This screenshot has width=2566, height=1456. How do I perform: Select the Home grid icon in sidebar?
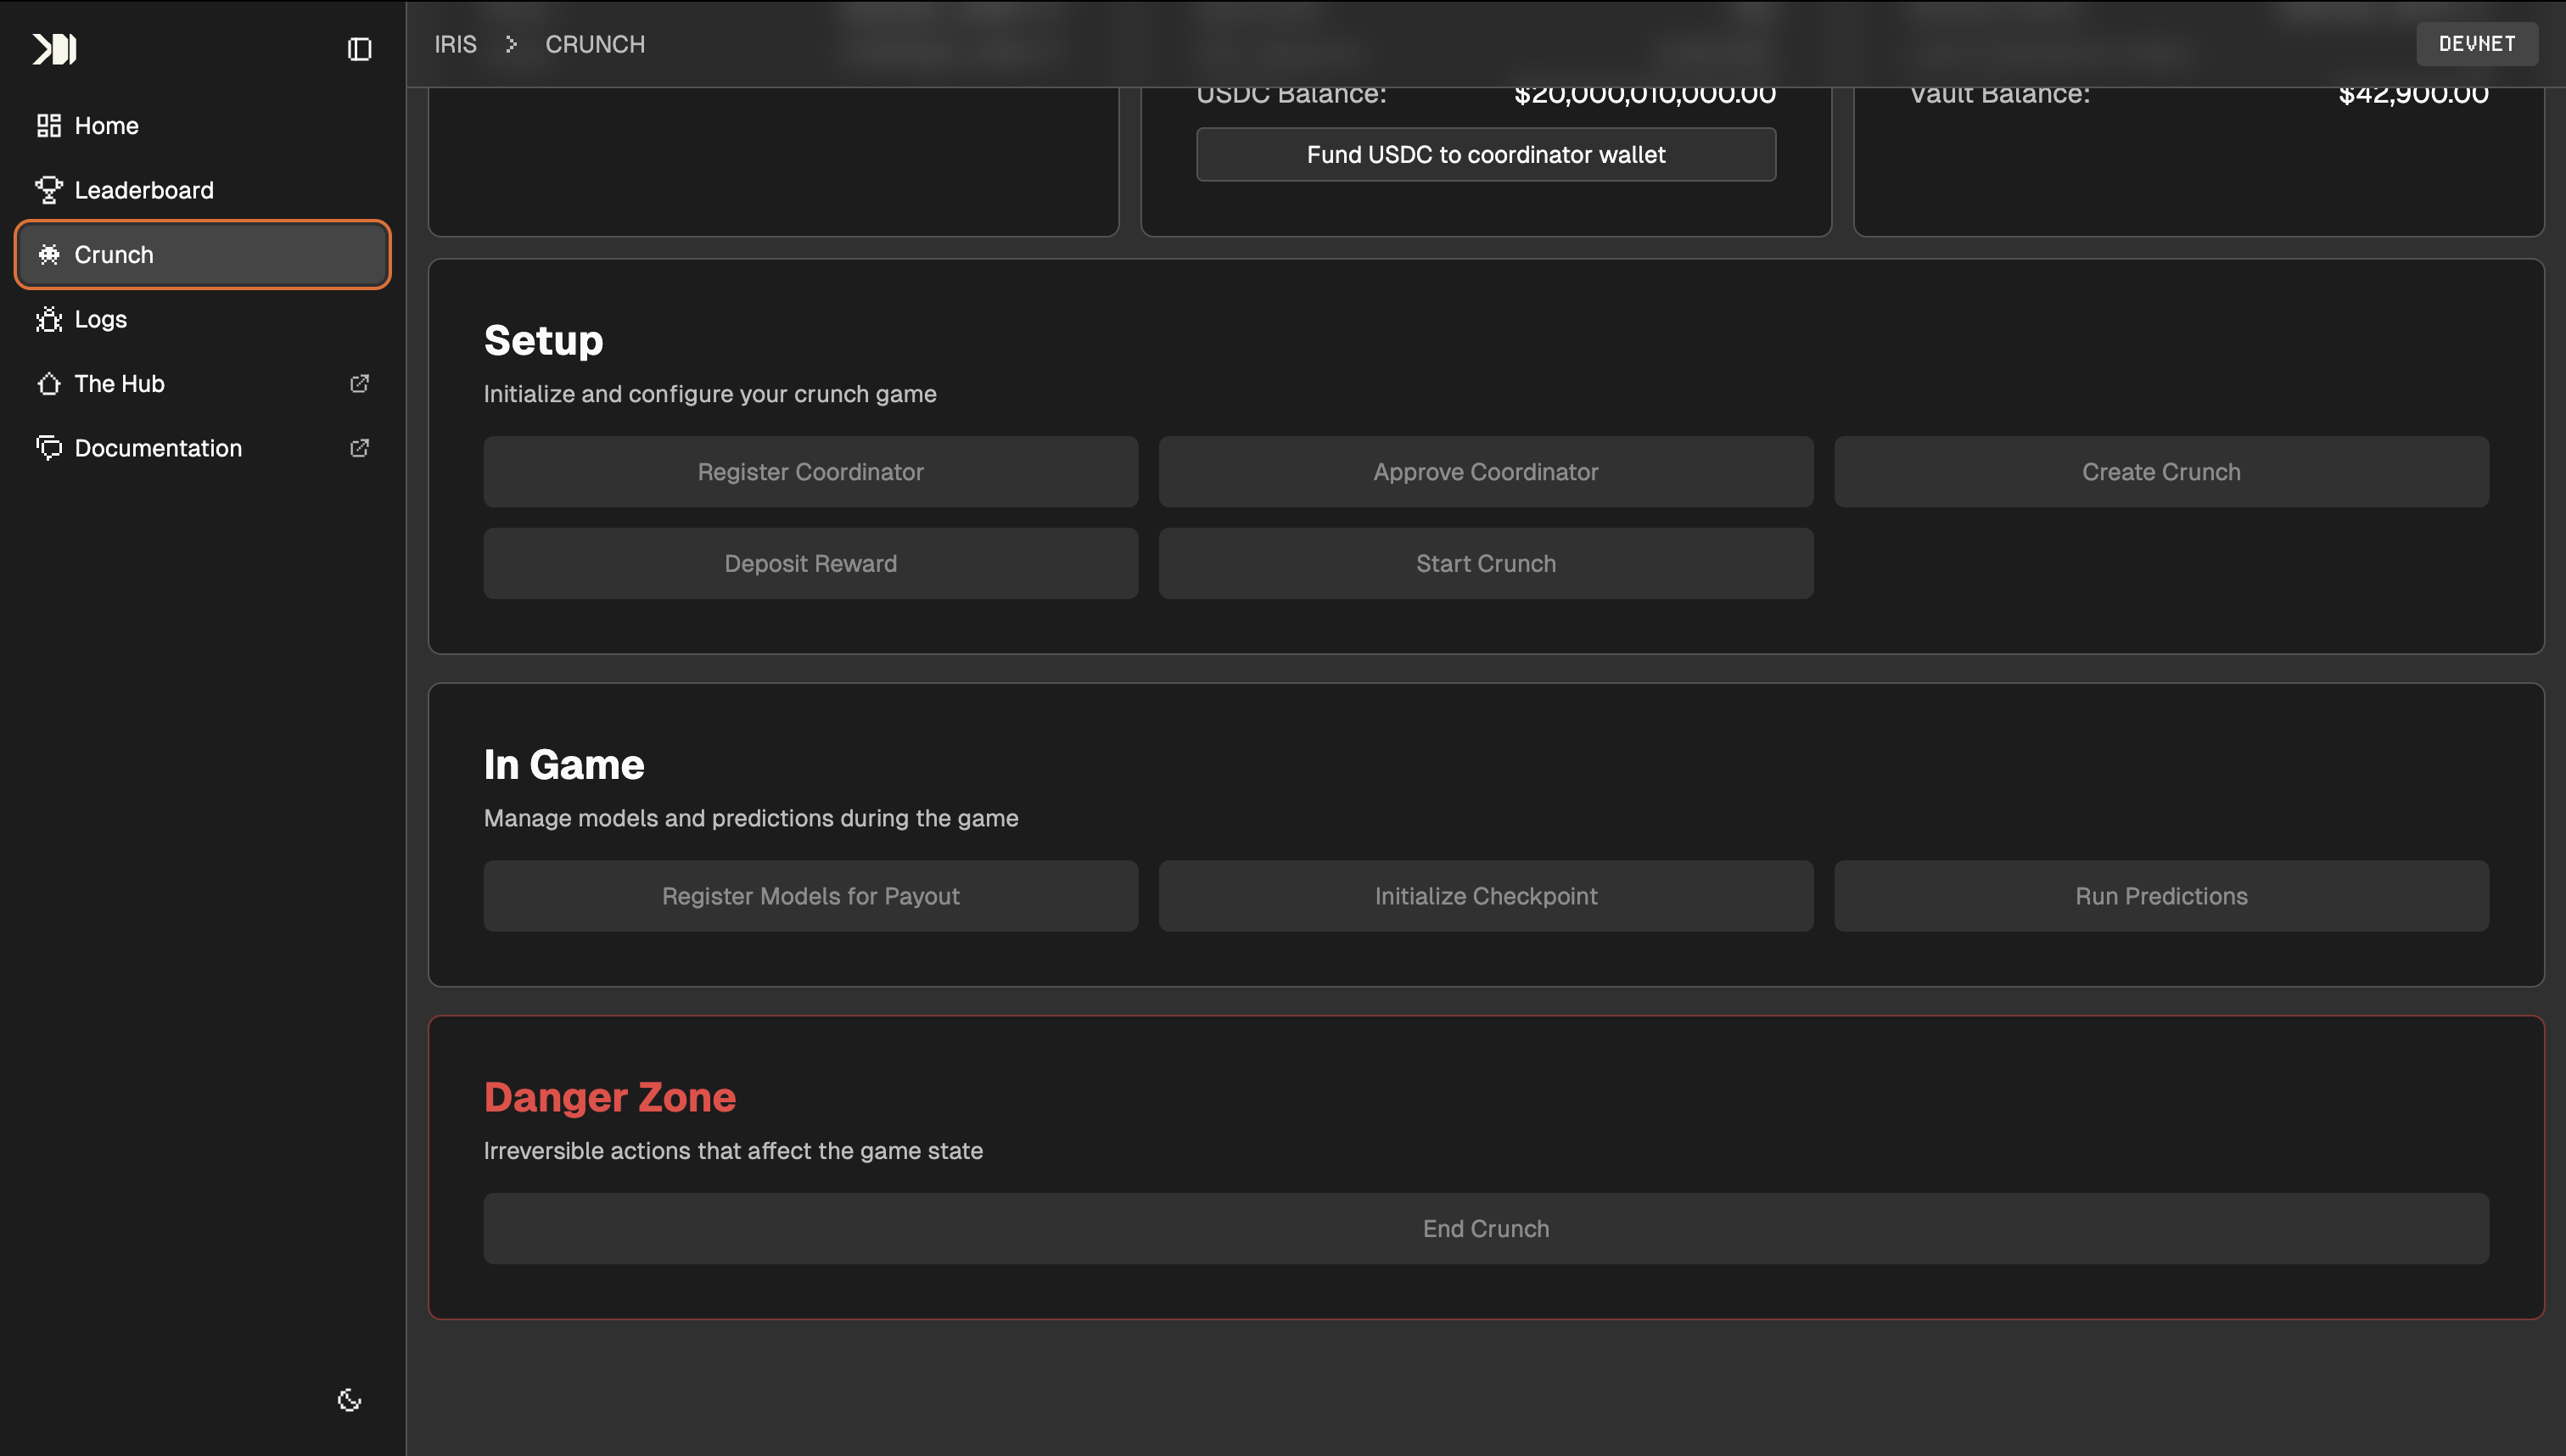click(49, 125)
